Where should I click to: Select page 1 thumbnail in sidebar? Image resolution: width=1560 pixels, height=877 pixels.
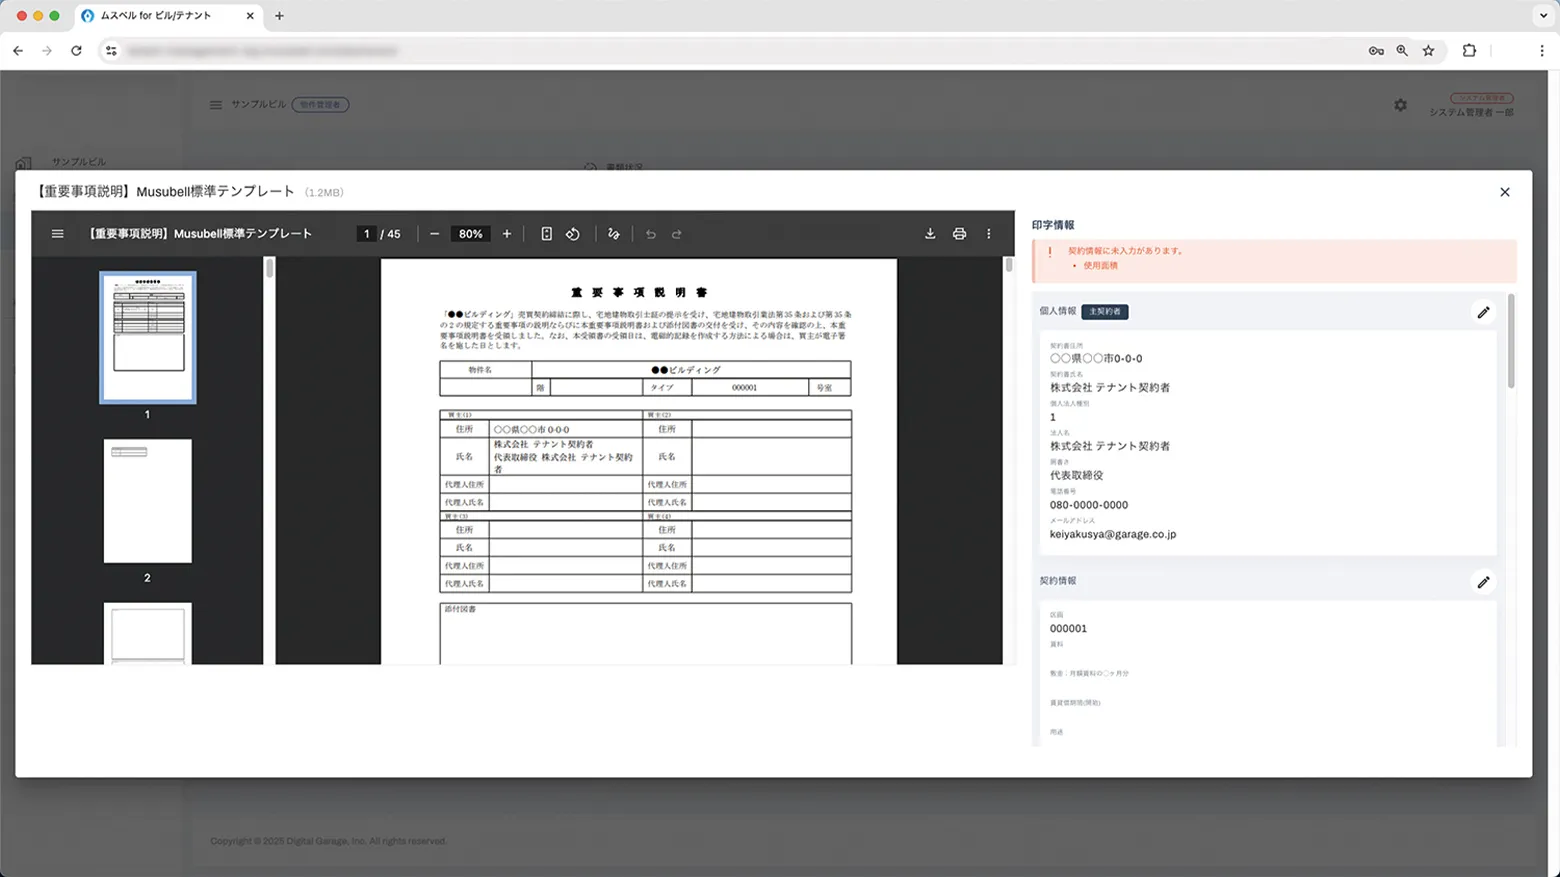(148, 338)
